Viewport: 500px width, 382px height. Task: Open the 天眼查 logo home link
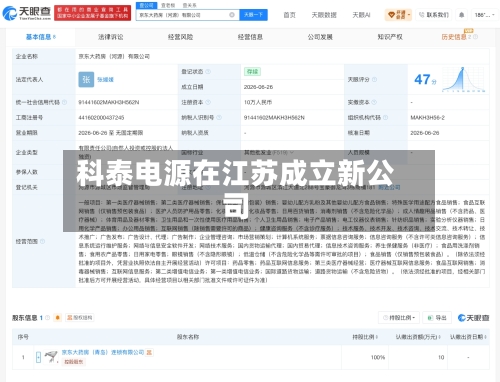27,13
